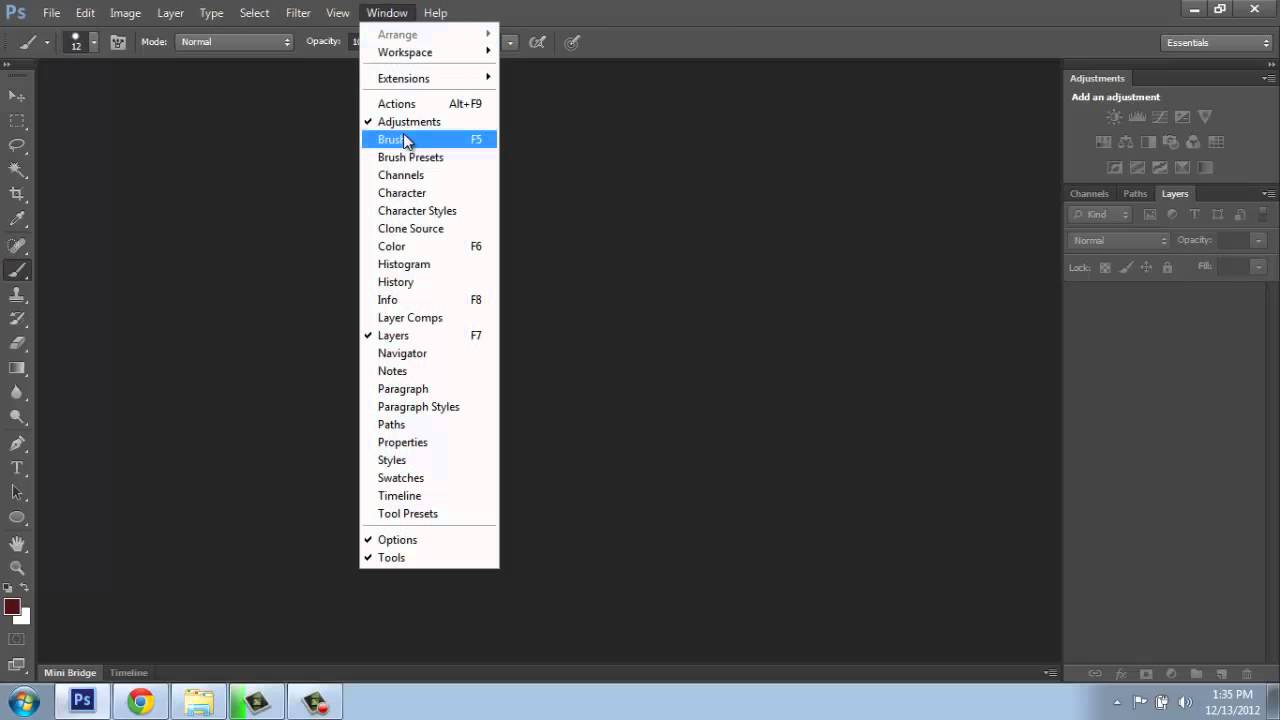Toggle Adjustments panel in Window menu

pos(428,122)
